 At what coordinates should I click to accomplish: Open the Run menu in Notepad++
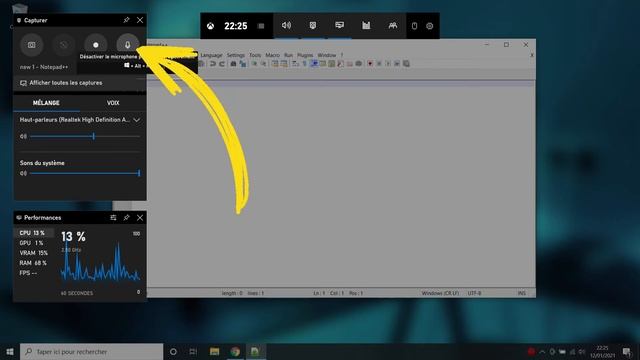289,55
